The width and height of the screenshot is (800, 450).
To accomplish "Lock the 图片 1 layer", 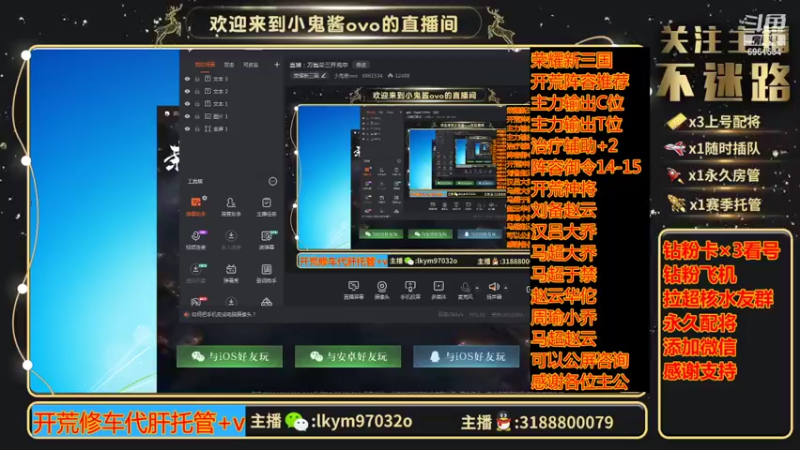I will [197, 116].
